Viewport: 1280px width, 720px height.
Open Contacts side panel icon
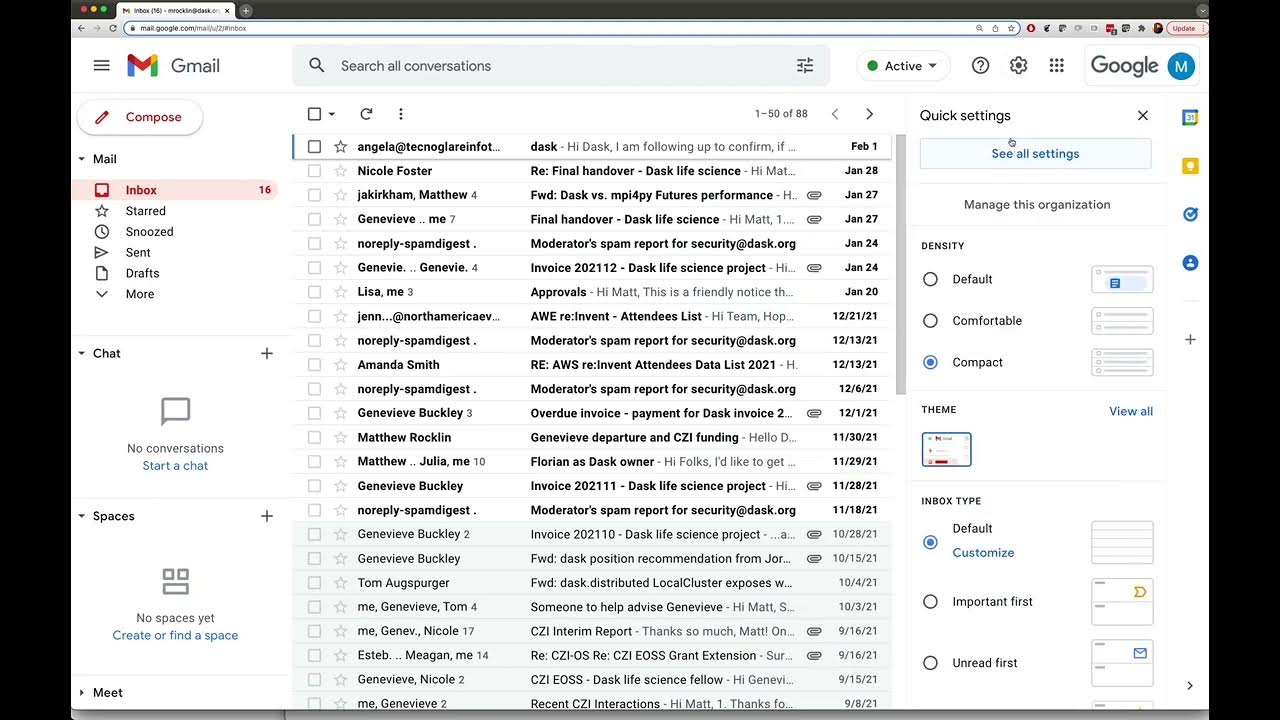coord(1190,263)
